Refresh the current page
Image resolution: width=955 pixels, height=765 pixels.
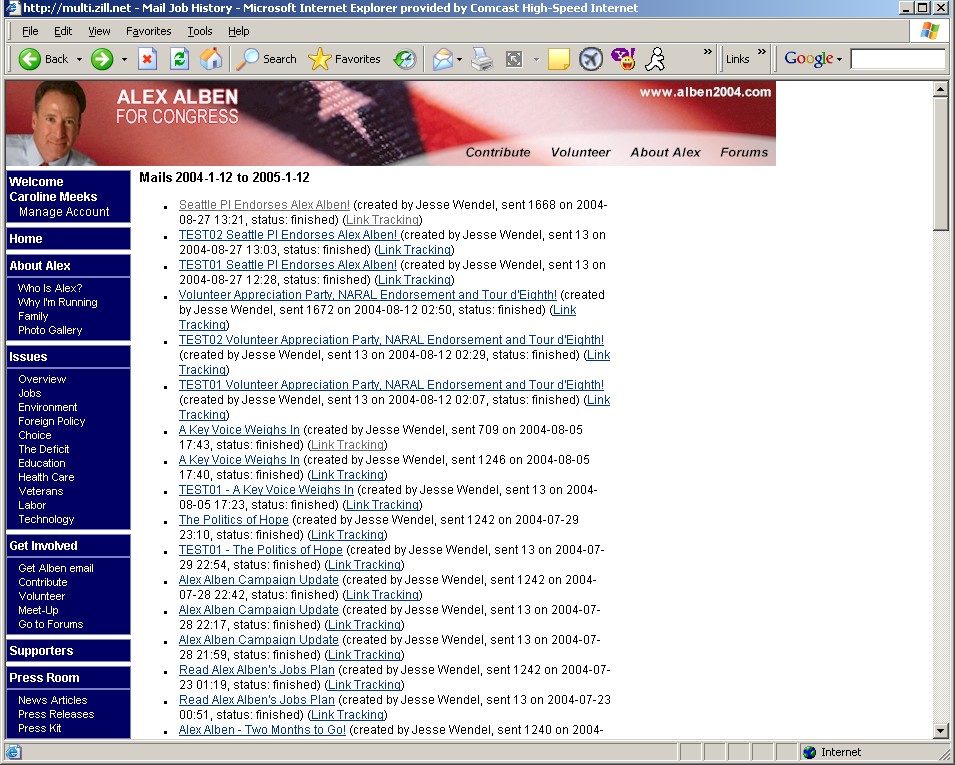coord(179,59)
